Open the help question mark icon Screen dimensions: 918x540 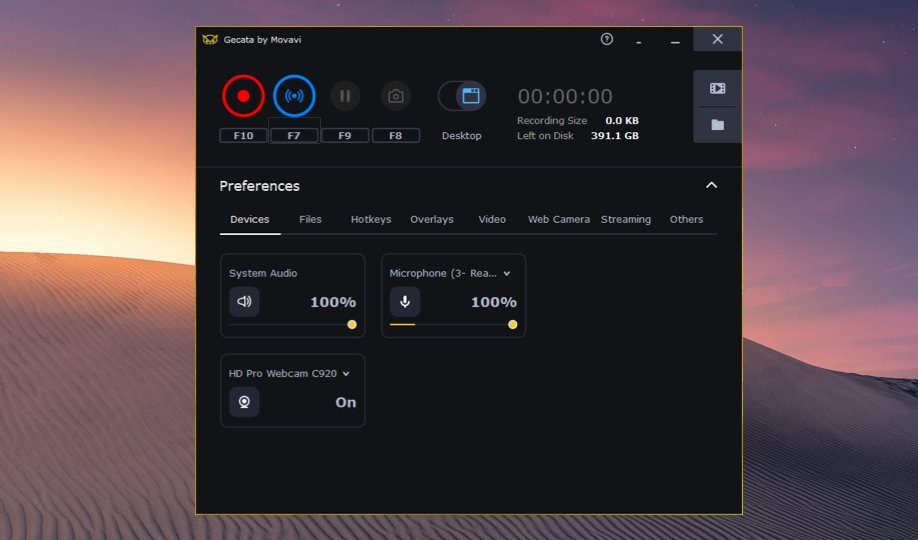click(607, 39)
